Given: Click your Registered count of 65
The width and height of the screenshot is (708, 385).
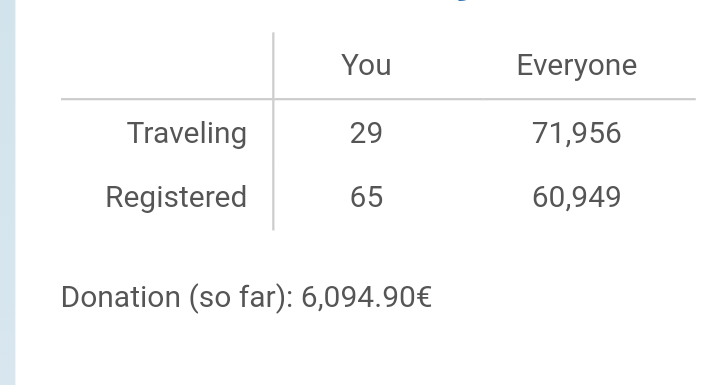Looking at the screenshot, I should 366,197.
